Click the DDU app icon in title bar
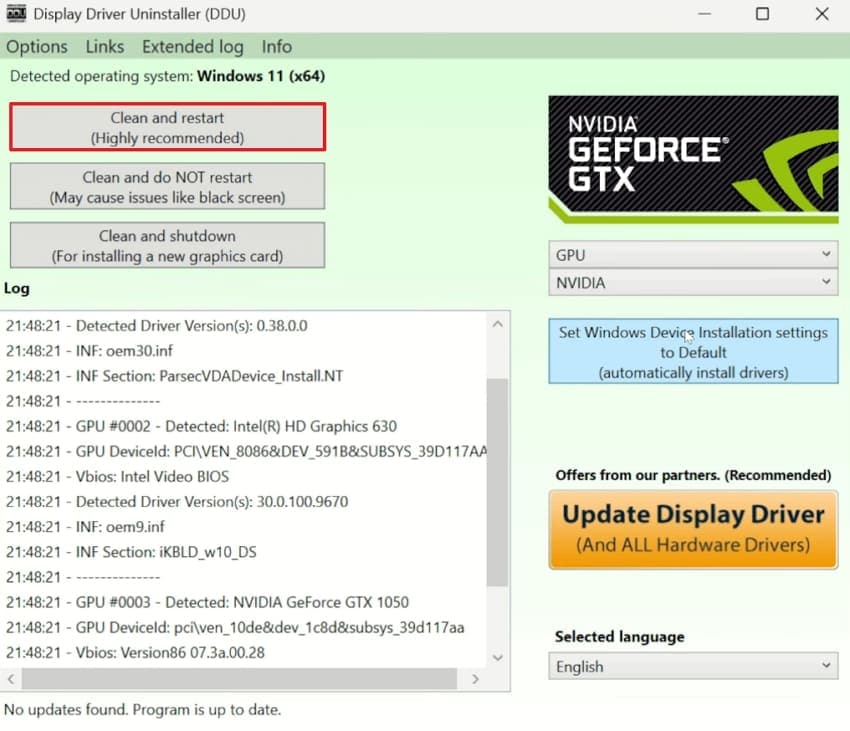 coord(16,13)
